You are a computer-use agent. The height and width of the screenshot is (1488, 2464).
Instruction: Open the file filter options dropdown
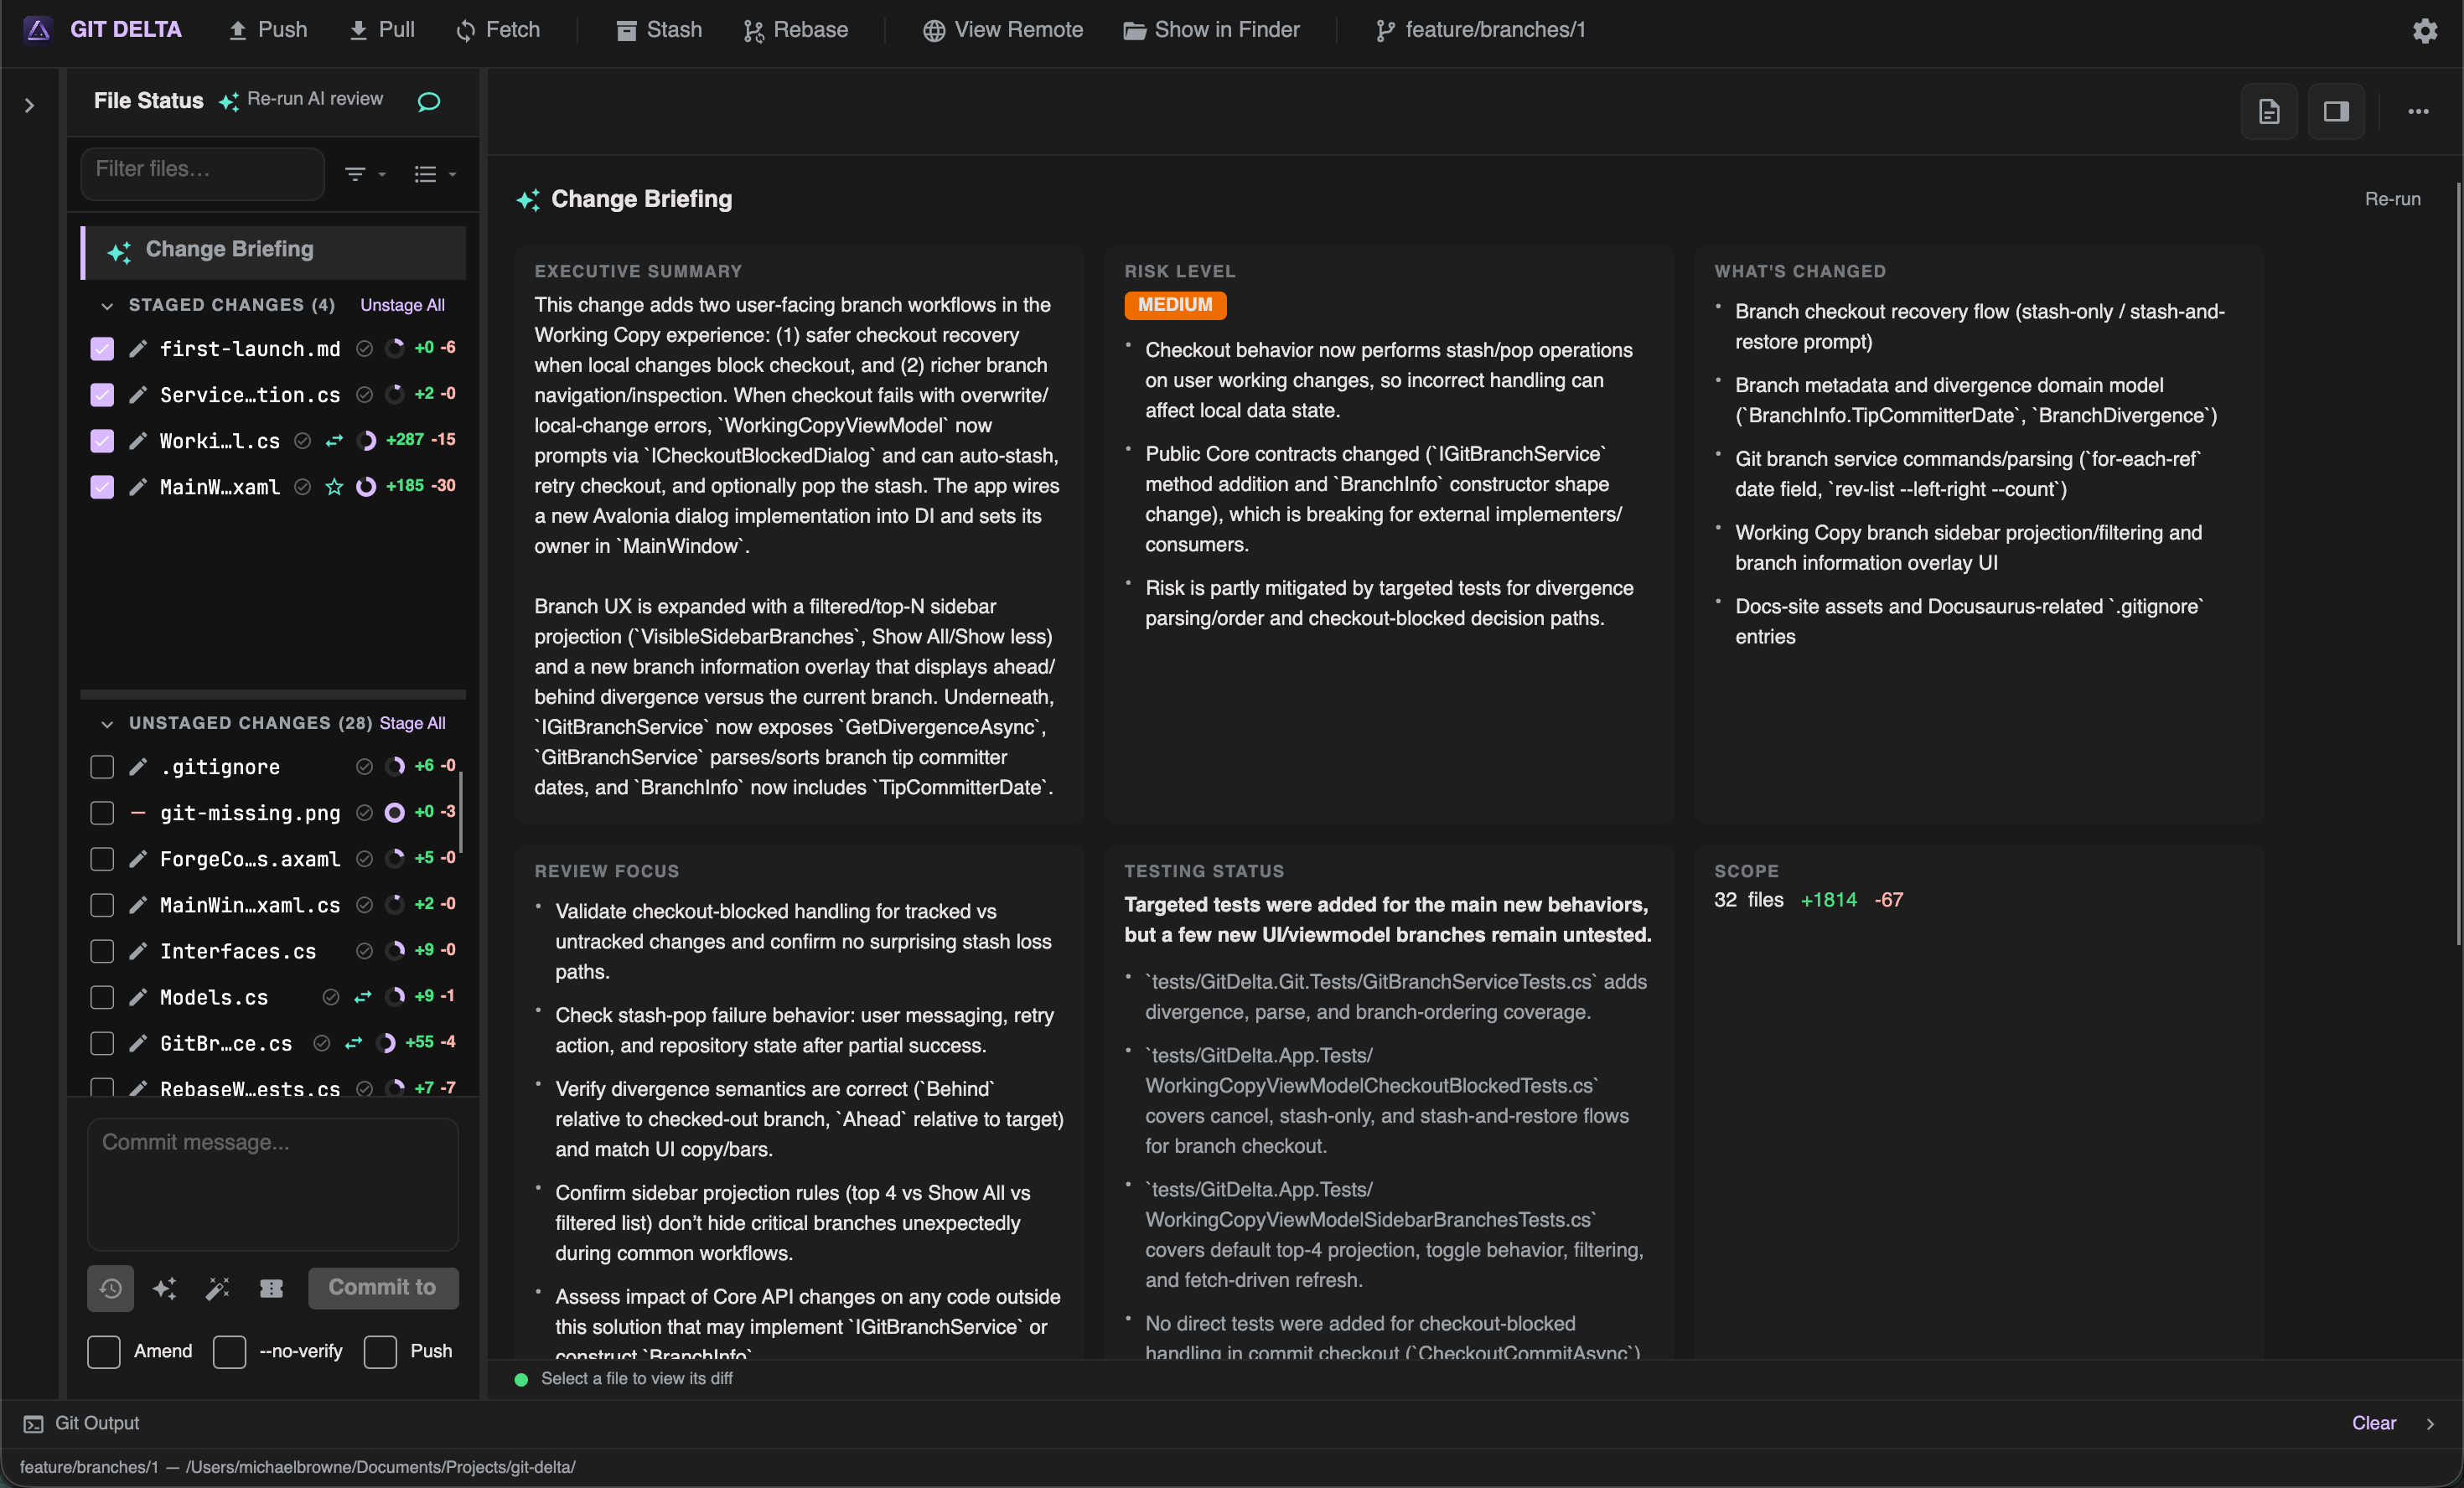click(365, 174)
